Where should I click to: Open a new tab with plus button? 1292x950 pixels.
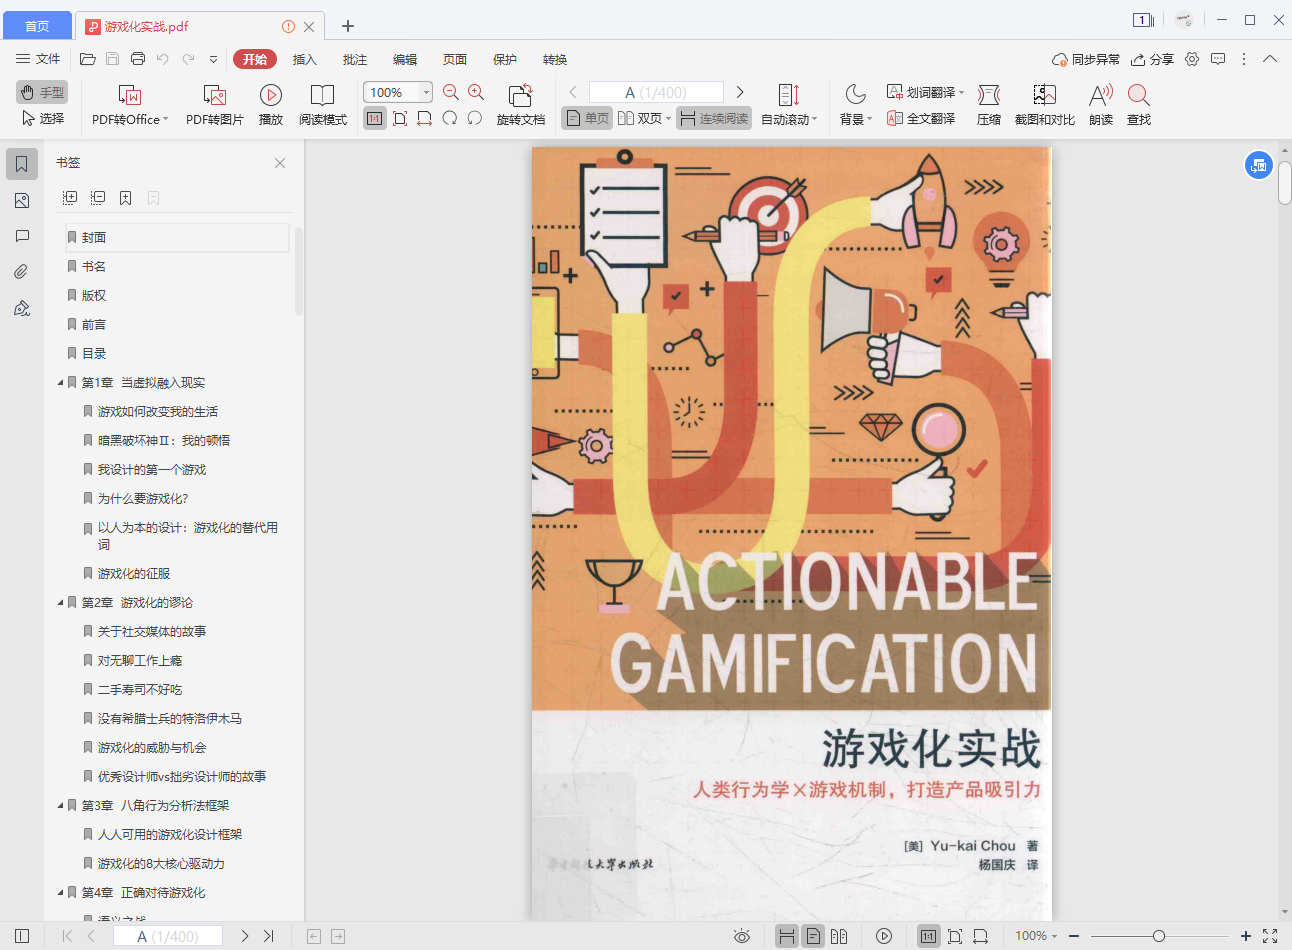[x=348, y=26]
